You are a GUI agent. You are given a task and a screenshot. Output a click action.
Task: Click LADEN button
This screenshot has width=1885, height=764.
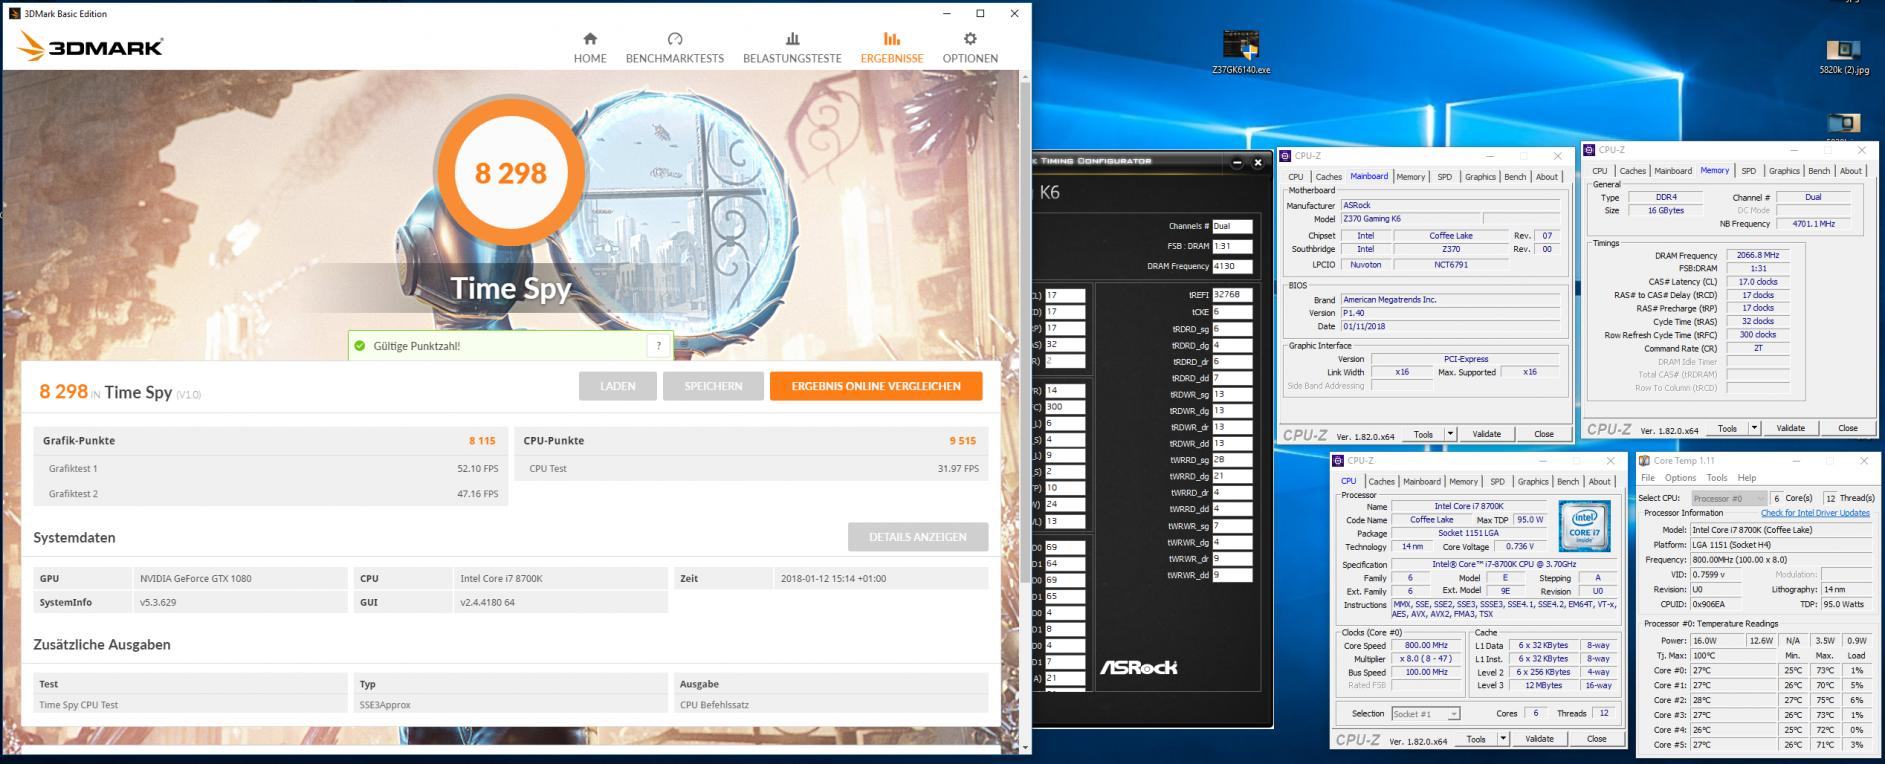pyautogui.click(x=618, y=386)
